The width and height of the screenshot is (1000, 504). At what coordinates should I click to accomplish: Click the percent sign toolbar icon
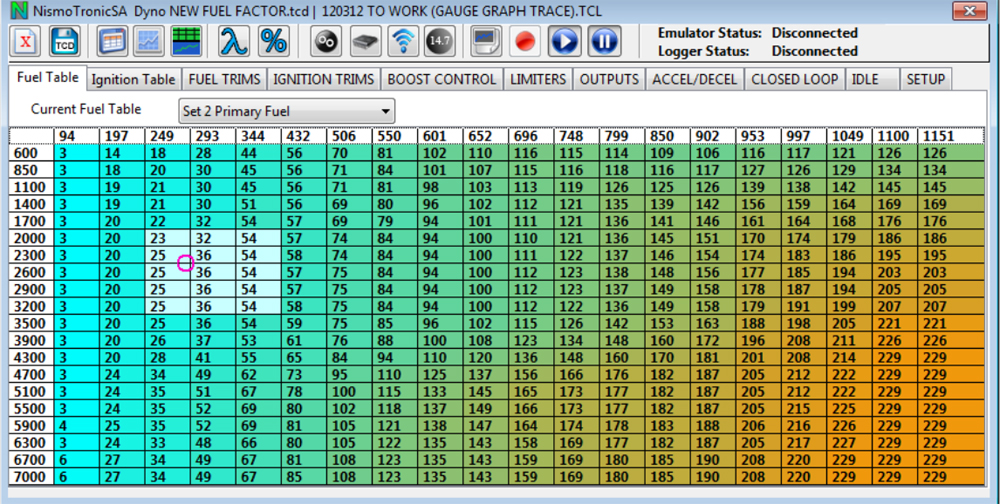(x=273, y=41)
